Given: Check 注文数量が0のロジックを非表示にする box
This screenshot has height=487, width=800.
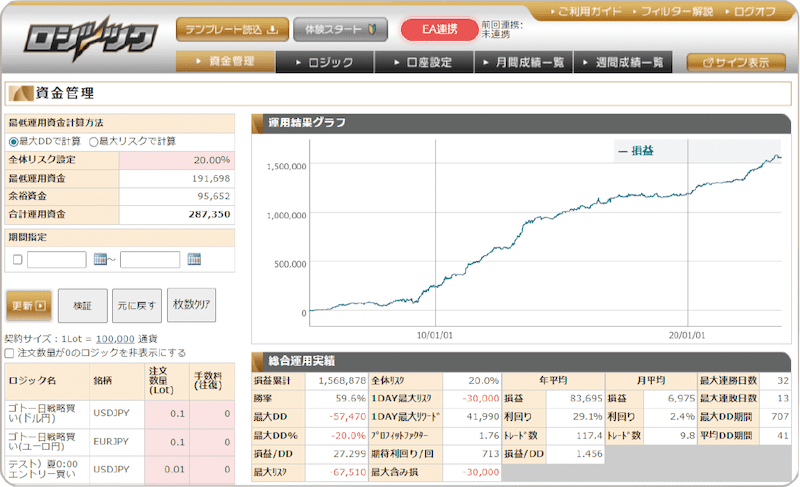Looking at the screenshot, I should click(x=10, y=352).
